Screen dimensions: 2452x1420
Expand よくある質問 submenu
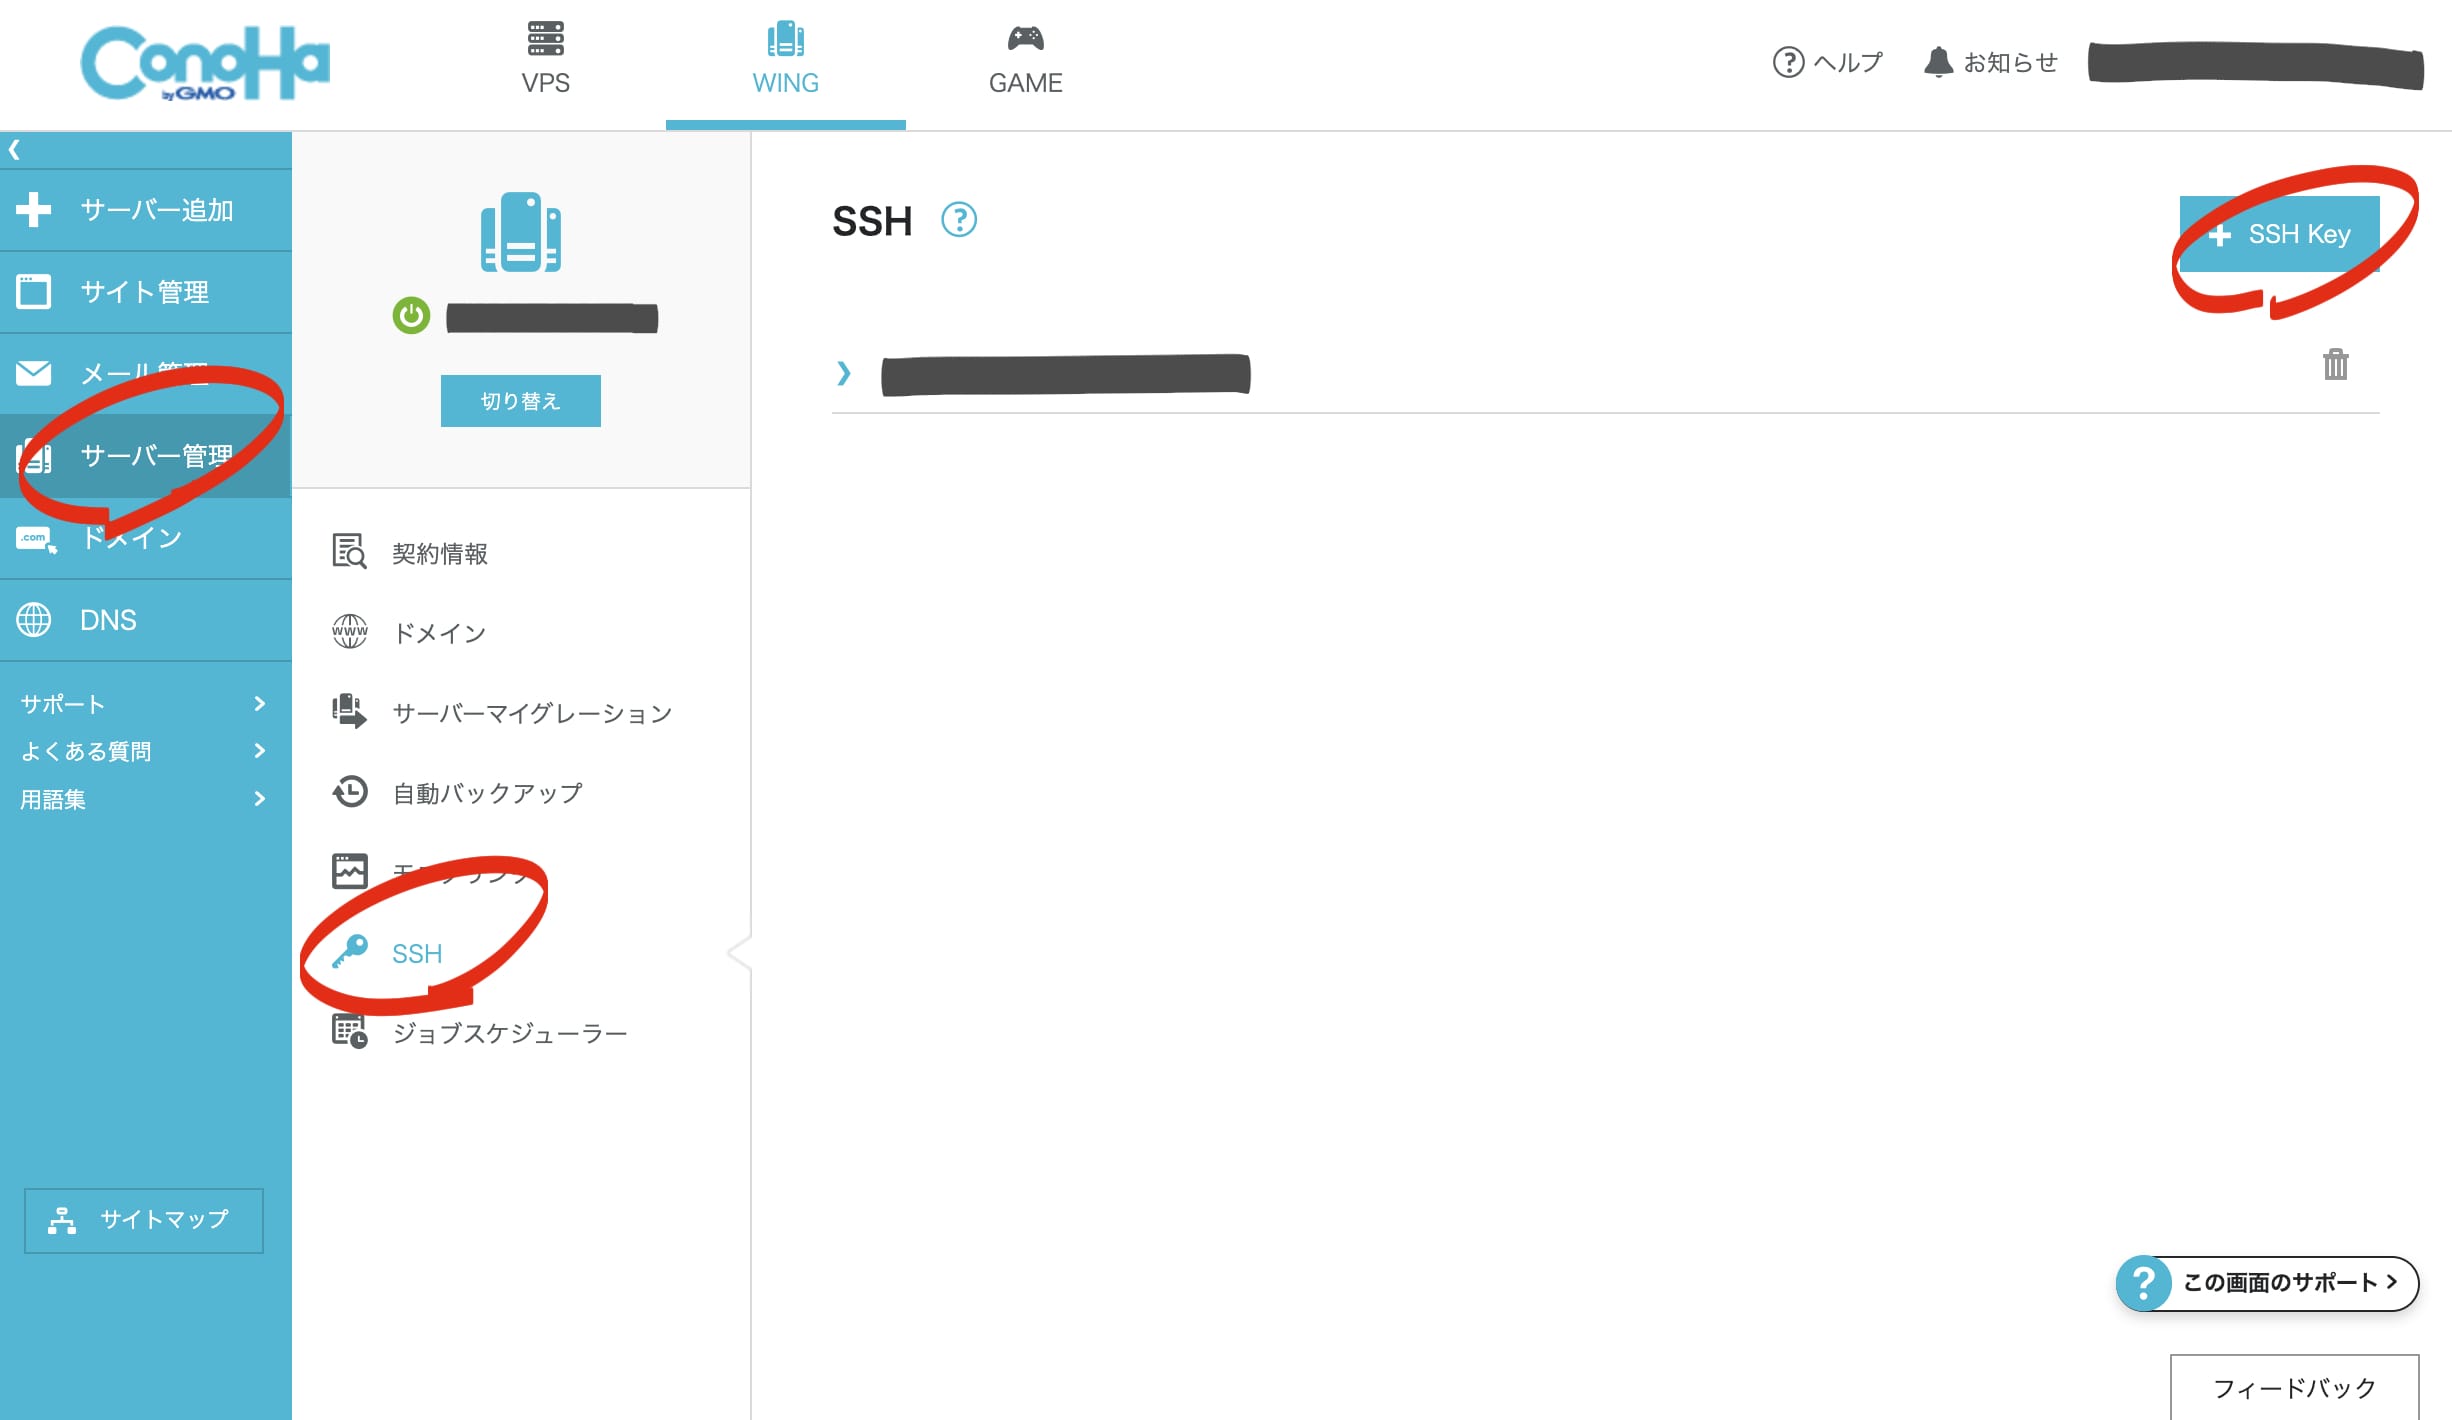coord(144,751)
